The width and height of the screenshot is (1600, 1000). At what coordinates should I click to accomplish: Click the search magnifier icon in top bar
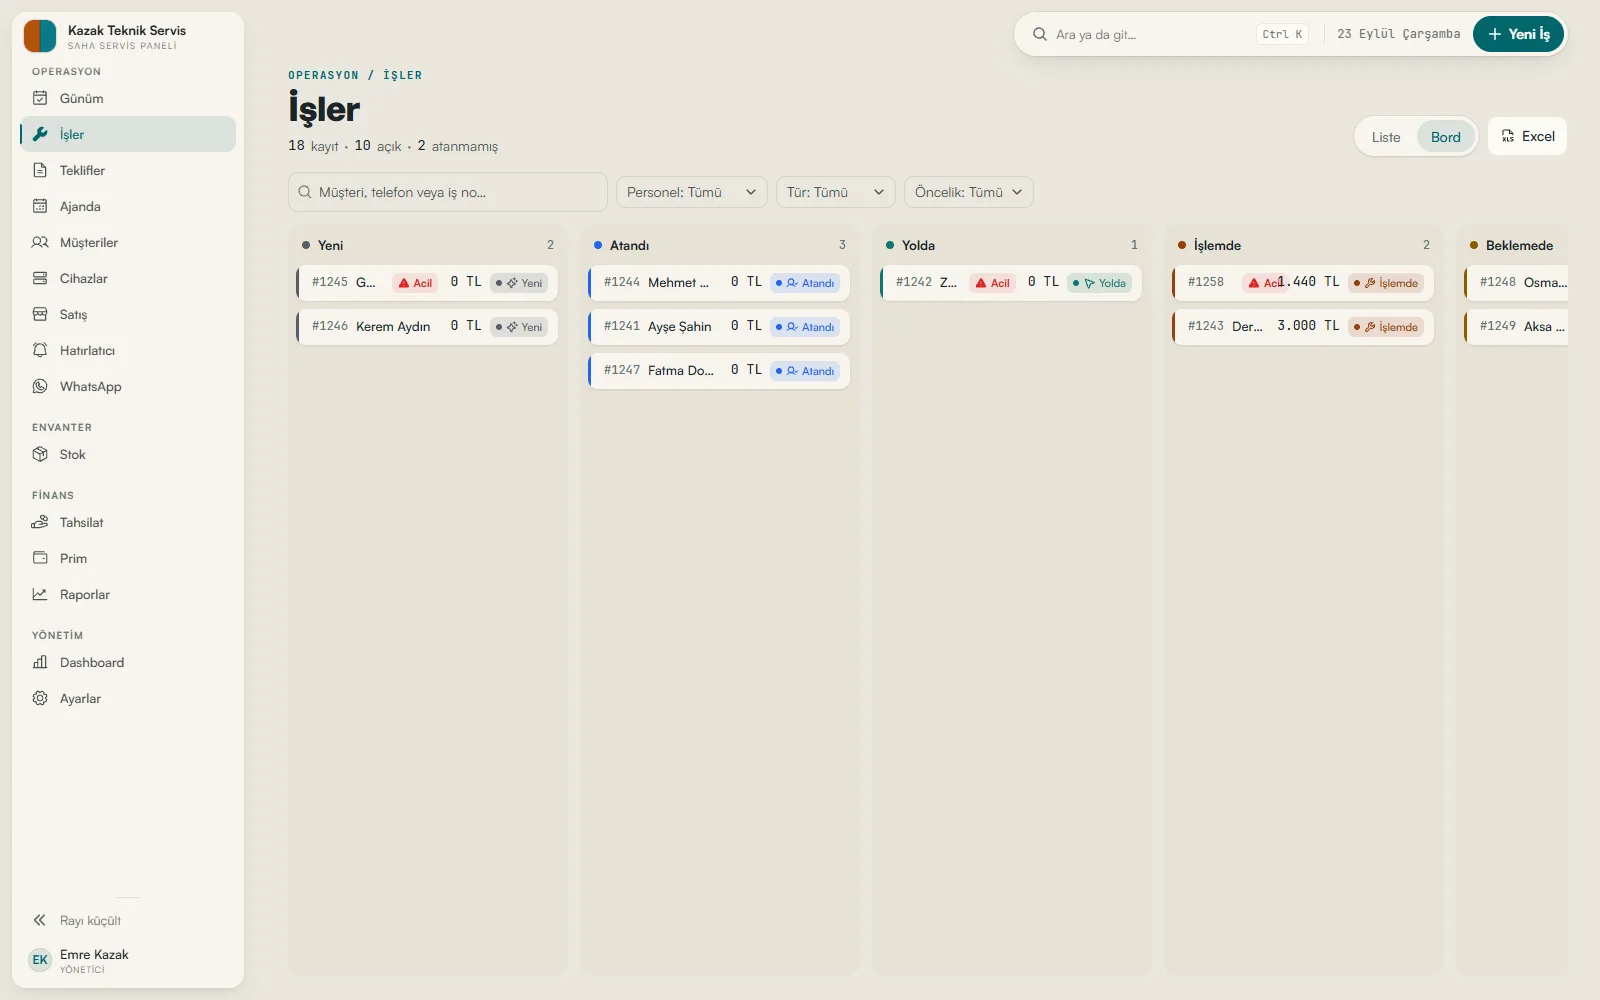[x=1040, y=34]
